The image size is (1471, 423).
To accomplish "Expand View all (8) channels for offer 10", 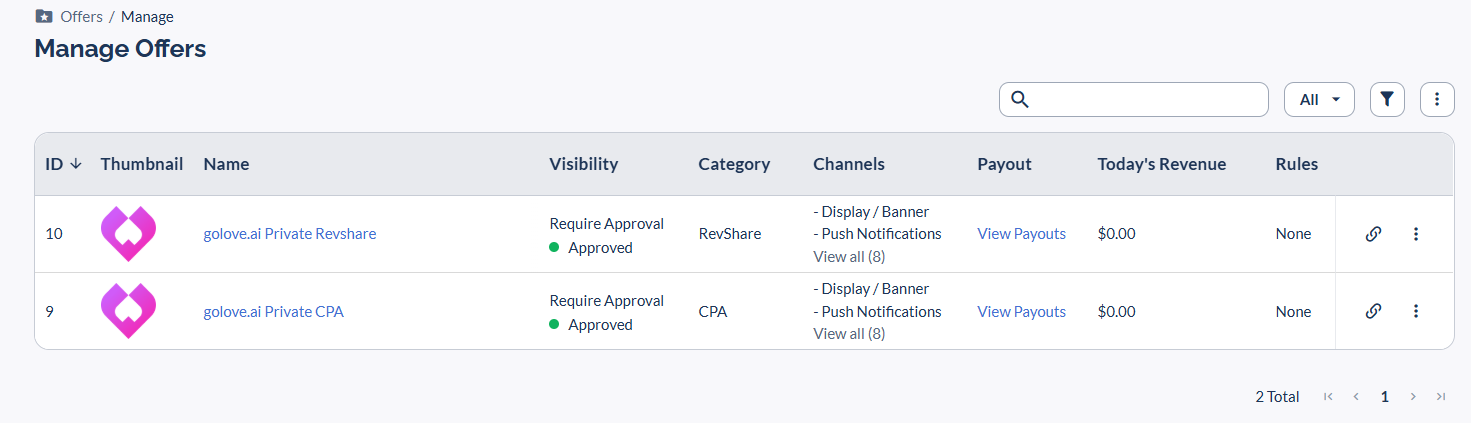I will tap(849, 256).
